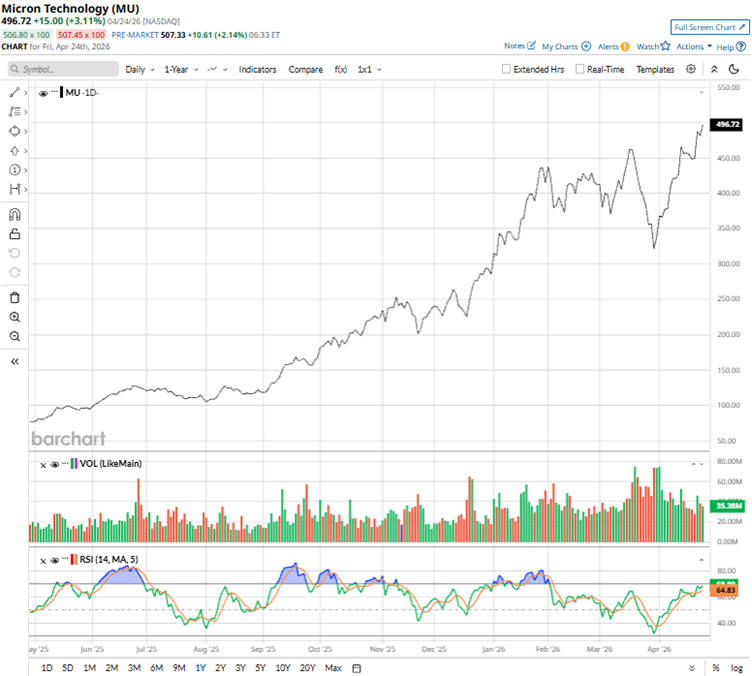Toggle the lock drawings icon
752x676 pixels.
(x=15, y=233)
